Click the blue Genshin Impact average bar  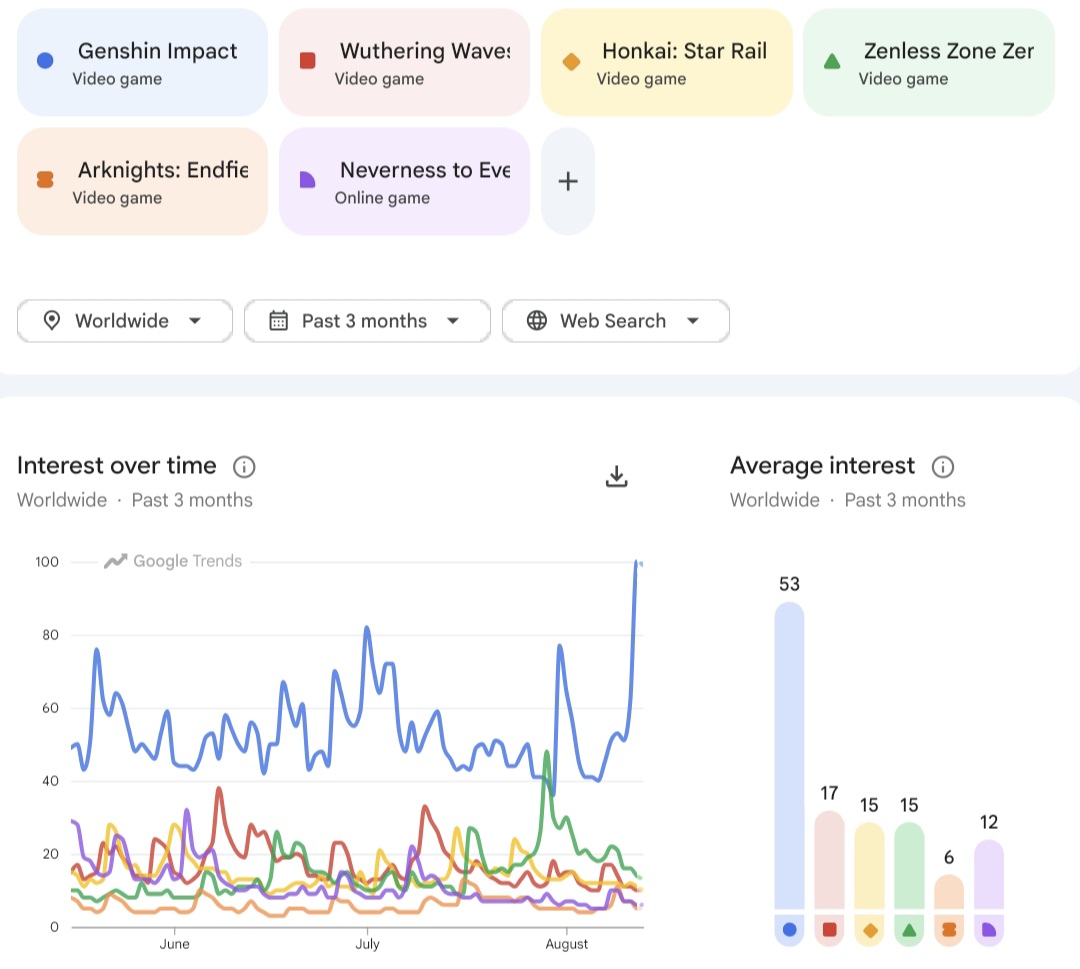(789, 756)
